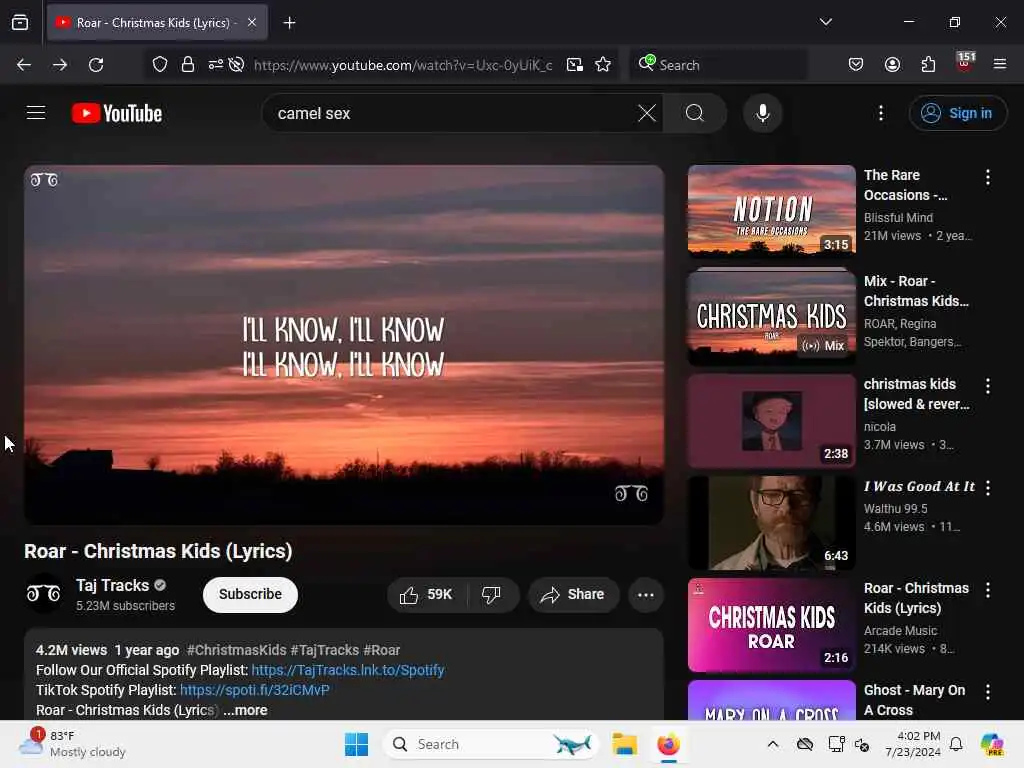Reload the page
The width and height of the screenshot is (1024, 768).
click(x=96, y=65)
